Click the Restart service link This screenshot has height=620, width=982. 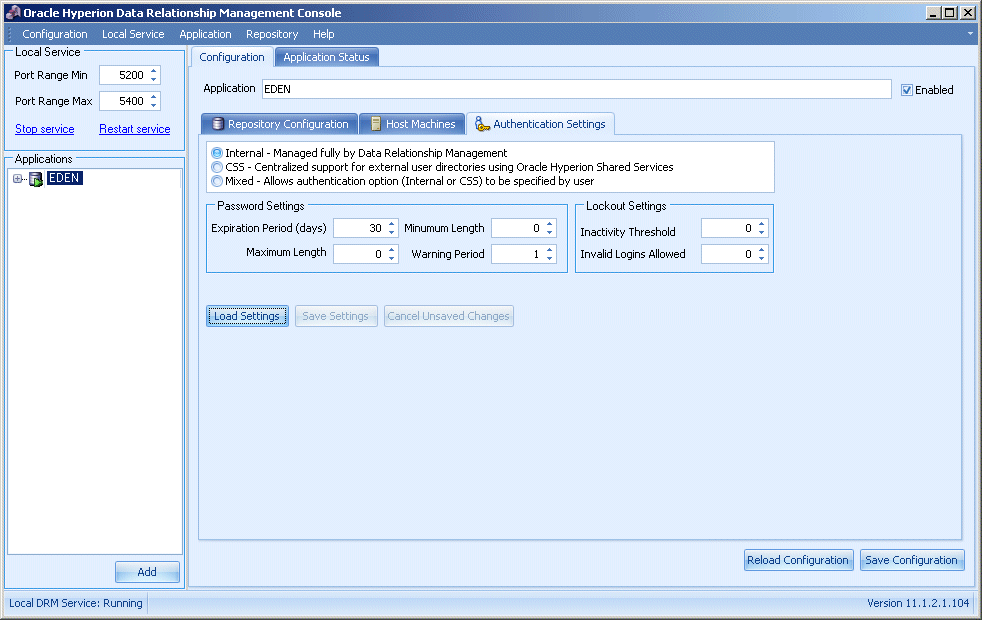click(135, 129)
